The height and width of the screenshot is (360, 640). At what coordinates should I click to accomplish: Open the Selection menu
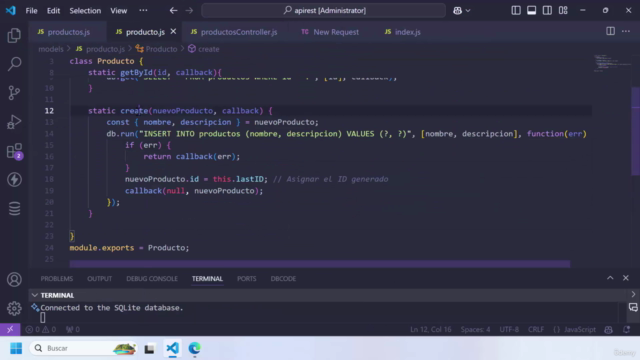(85, 11)
